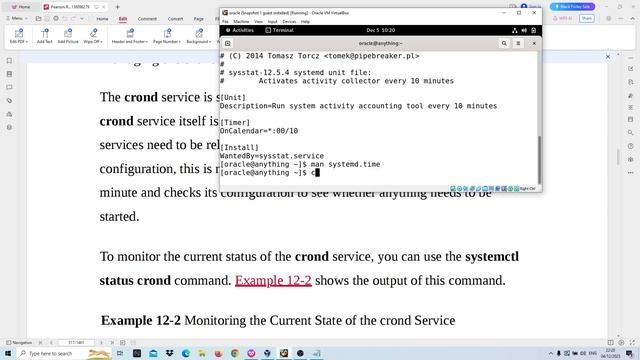640x360 pixels.
Task: Open Help menu in VirtualBox window
Action: 305,22
